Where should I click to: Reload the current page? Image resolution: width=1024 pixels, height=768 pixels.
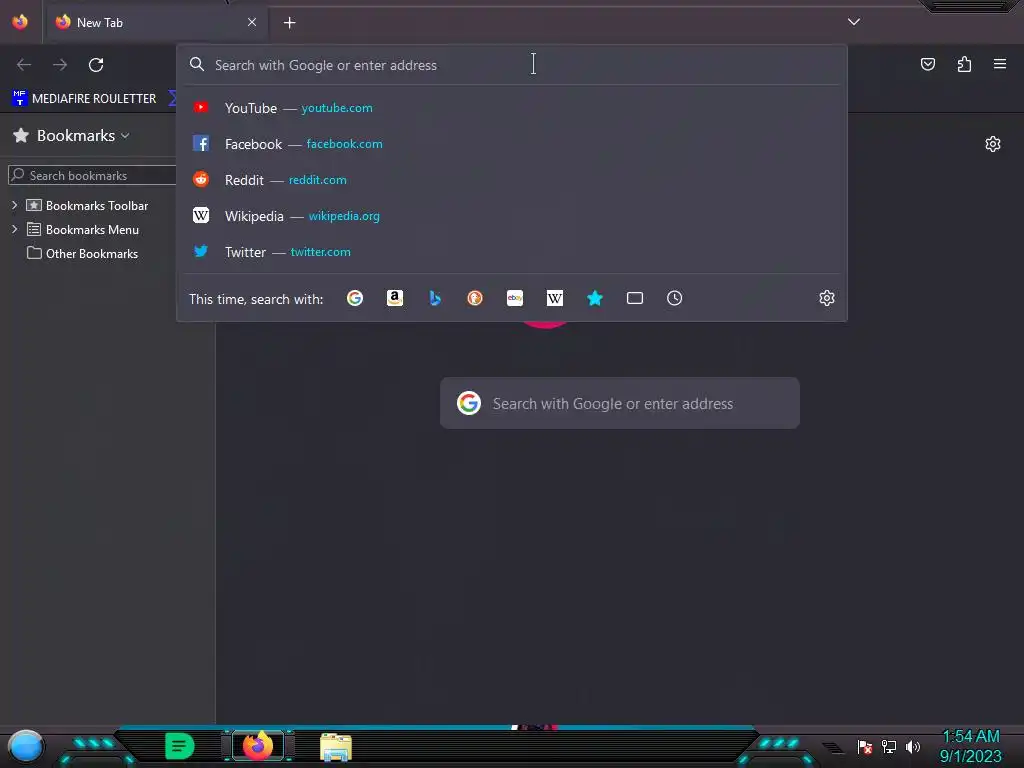tap(96, 65)
